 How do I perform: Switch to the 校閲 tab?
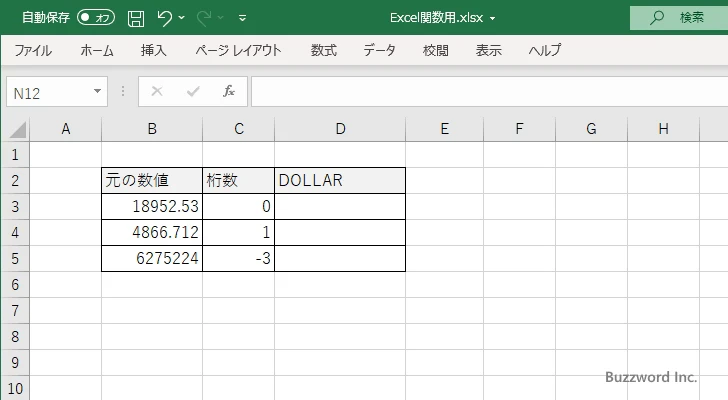(436, 50)
